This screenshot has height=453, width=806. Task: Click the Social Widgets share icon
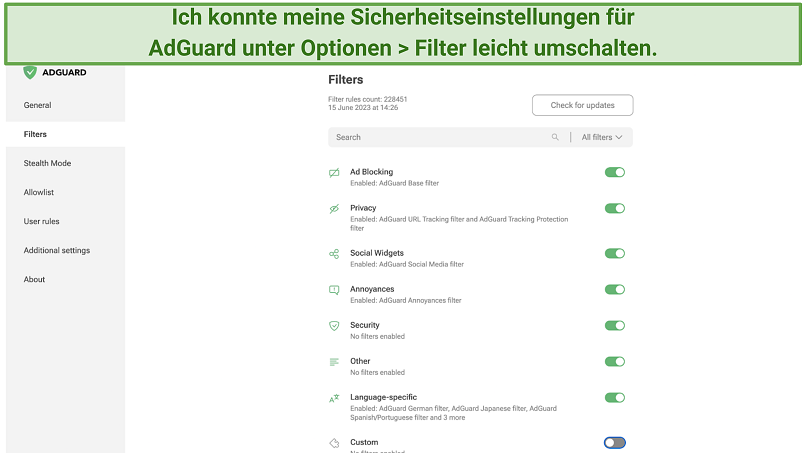click(x=334, y=254)
